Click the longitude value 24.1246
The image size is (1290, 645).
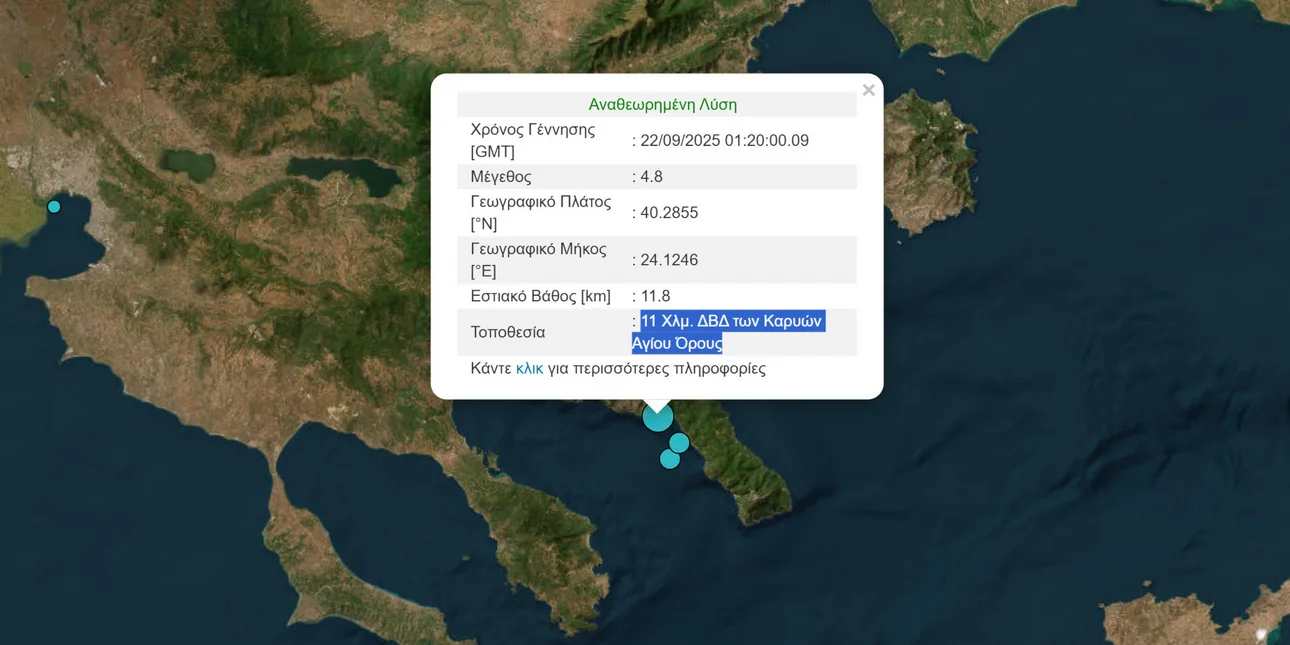[x=669, y=260]
